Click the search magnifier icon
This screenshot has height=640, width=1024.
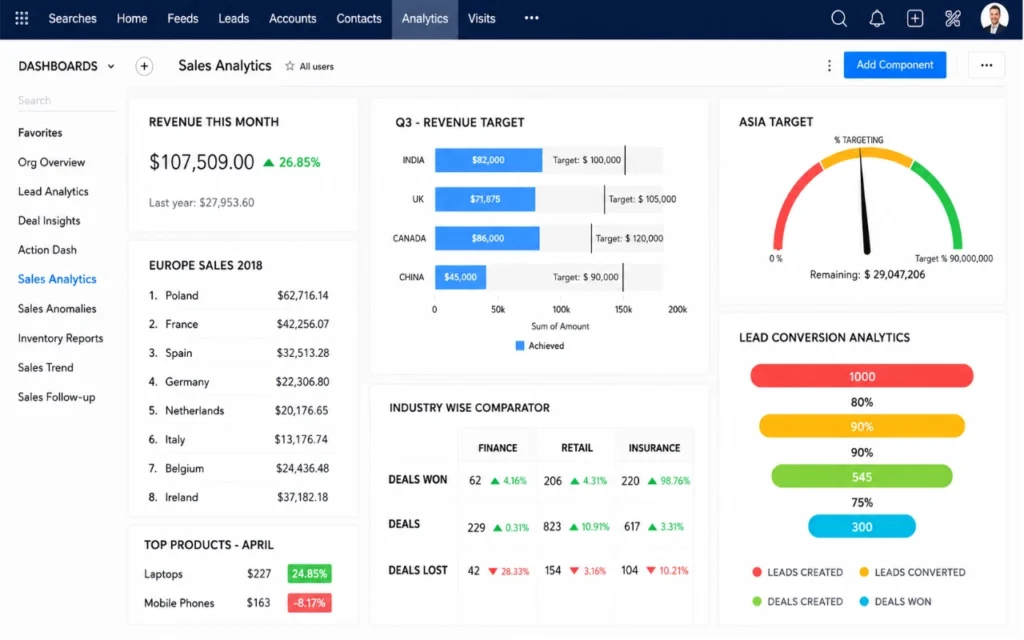[x=839, y=18]
